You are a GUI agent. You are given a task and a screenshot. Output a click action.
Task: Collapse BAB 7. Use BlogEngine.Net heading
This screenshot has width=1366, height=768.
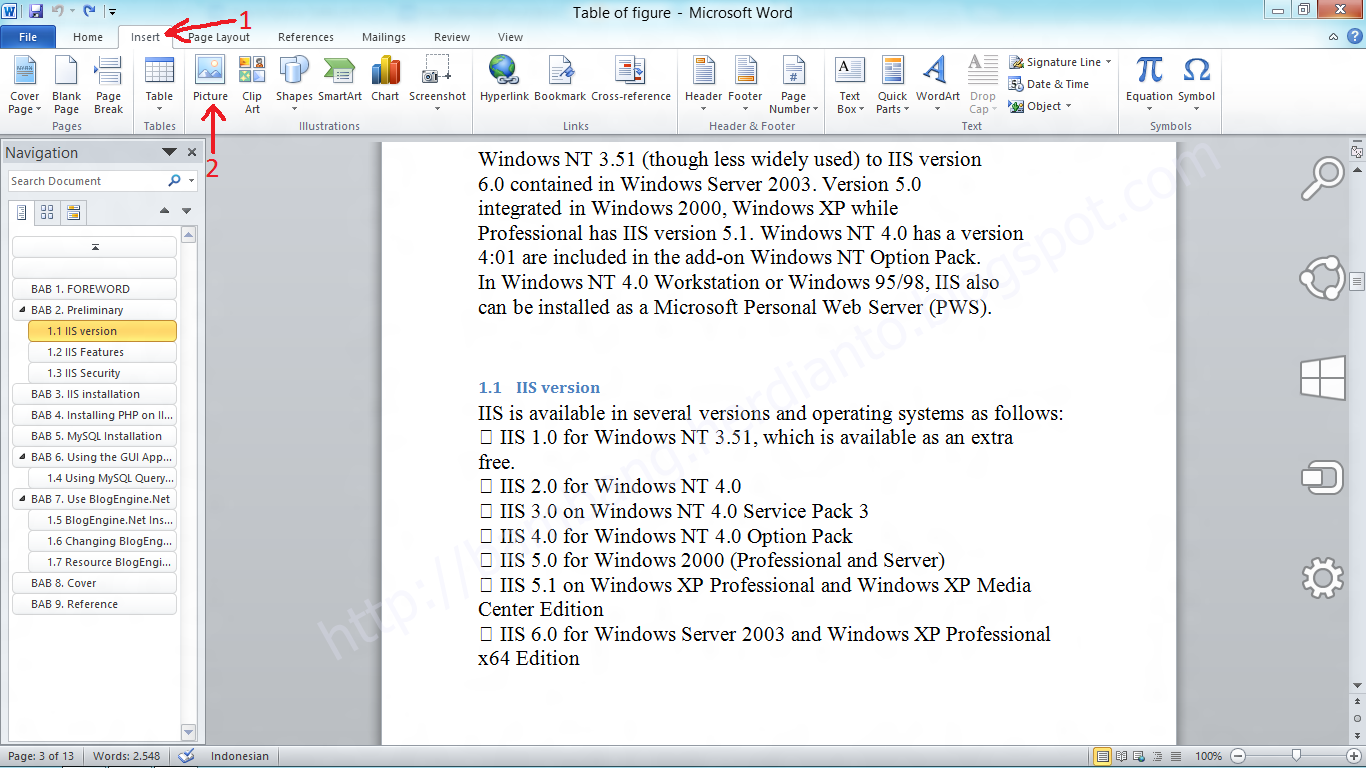point(22,499)
